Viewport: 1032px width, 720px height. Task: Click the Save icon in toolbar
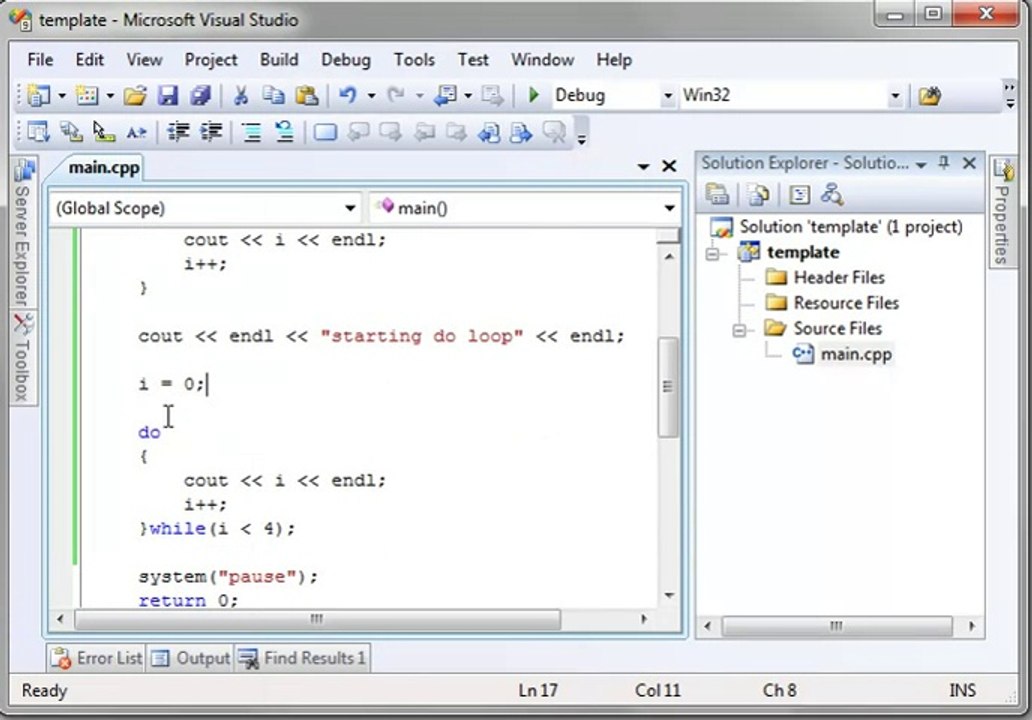pyautogui.click(x=168, y=96)
